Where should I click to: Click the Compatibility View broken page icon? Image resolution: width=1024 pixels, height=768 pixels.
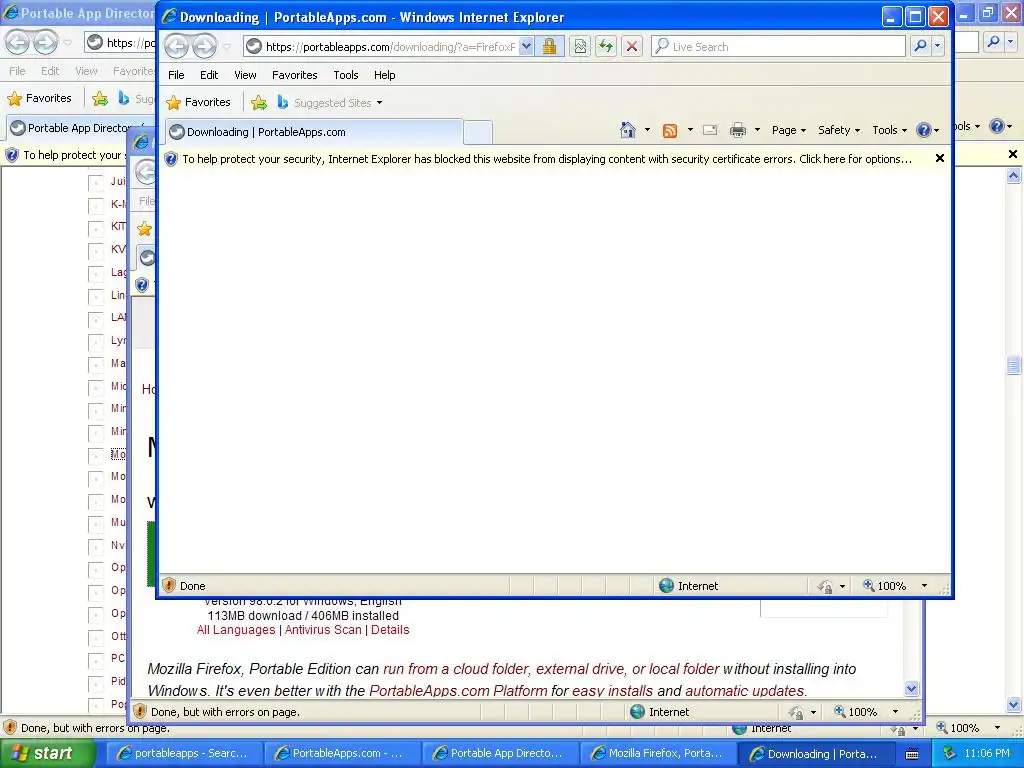580,46
